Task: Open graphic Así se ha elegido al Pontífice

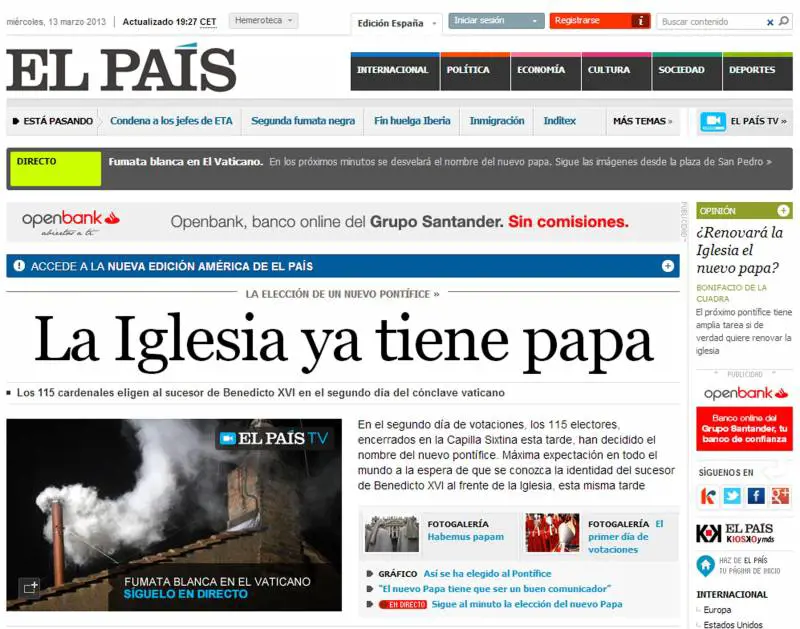Action: [x=487, y=573]
